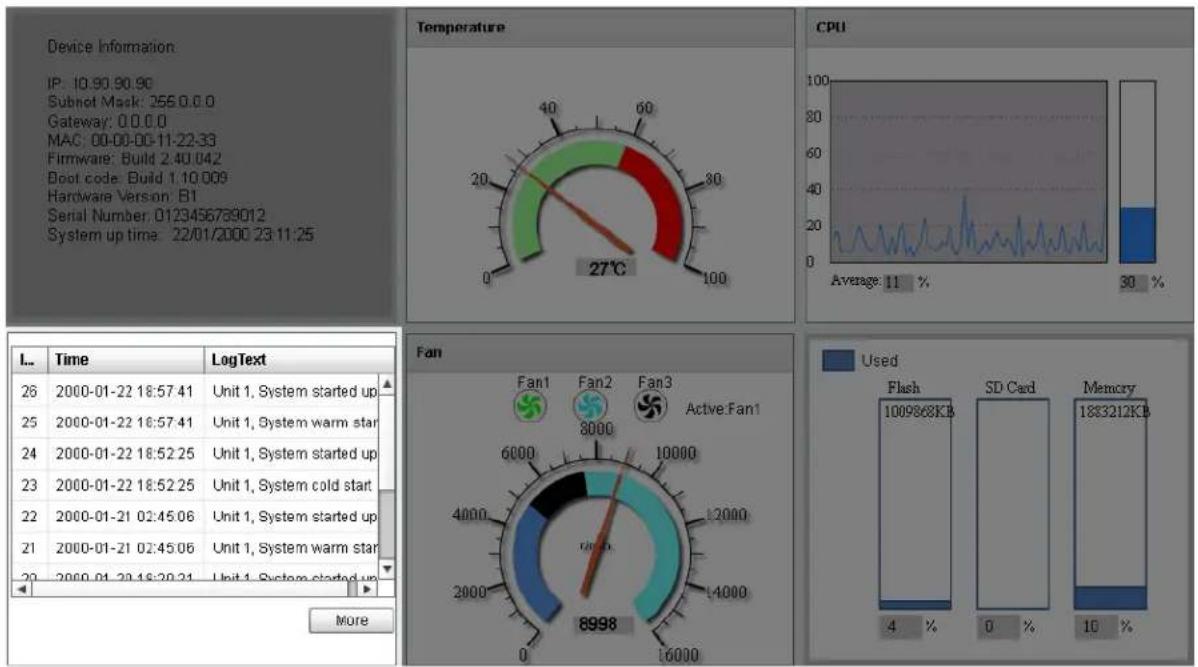The image size is (1198, 667).
Task: Select log row 25 System warm start
Action: tap(196, 423)
